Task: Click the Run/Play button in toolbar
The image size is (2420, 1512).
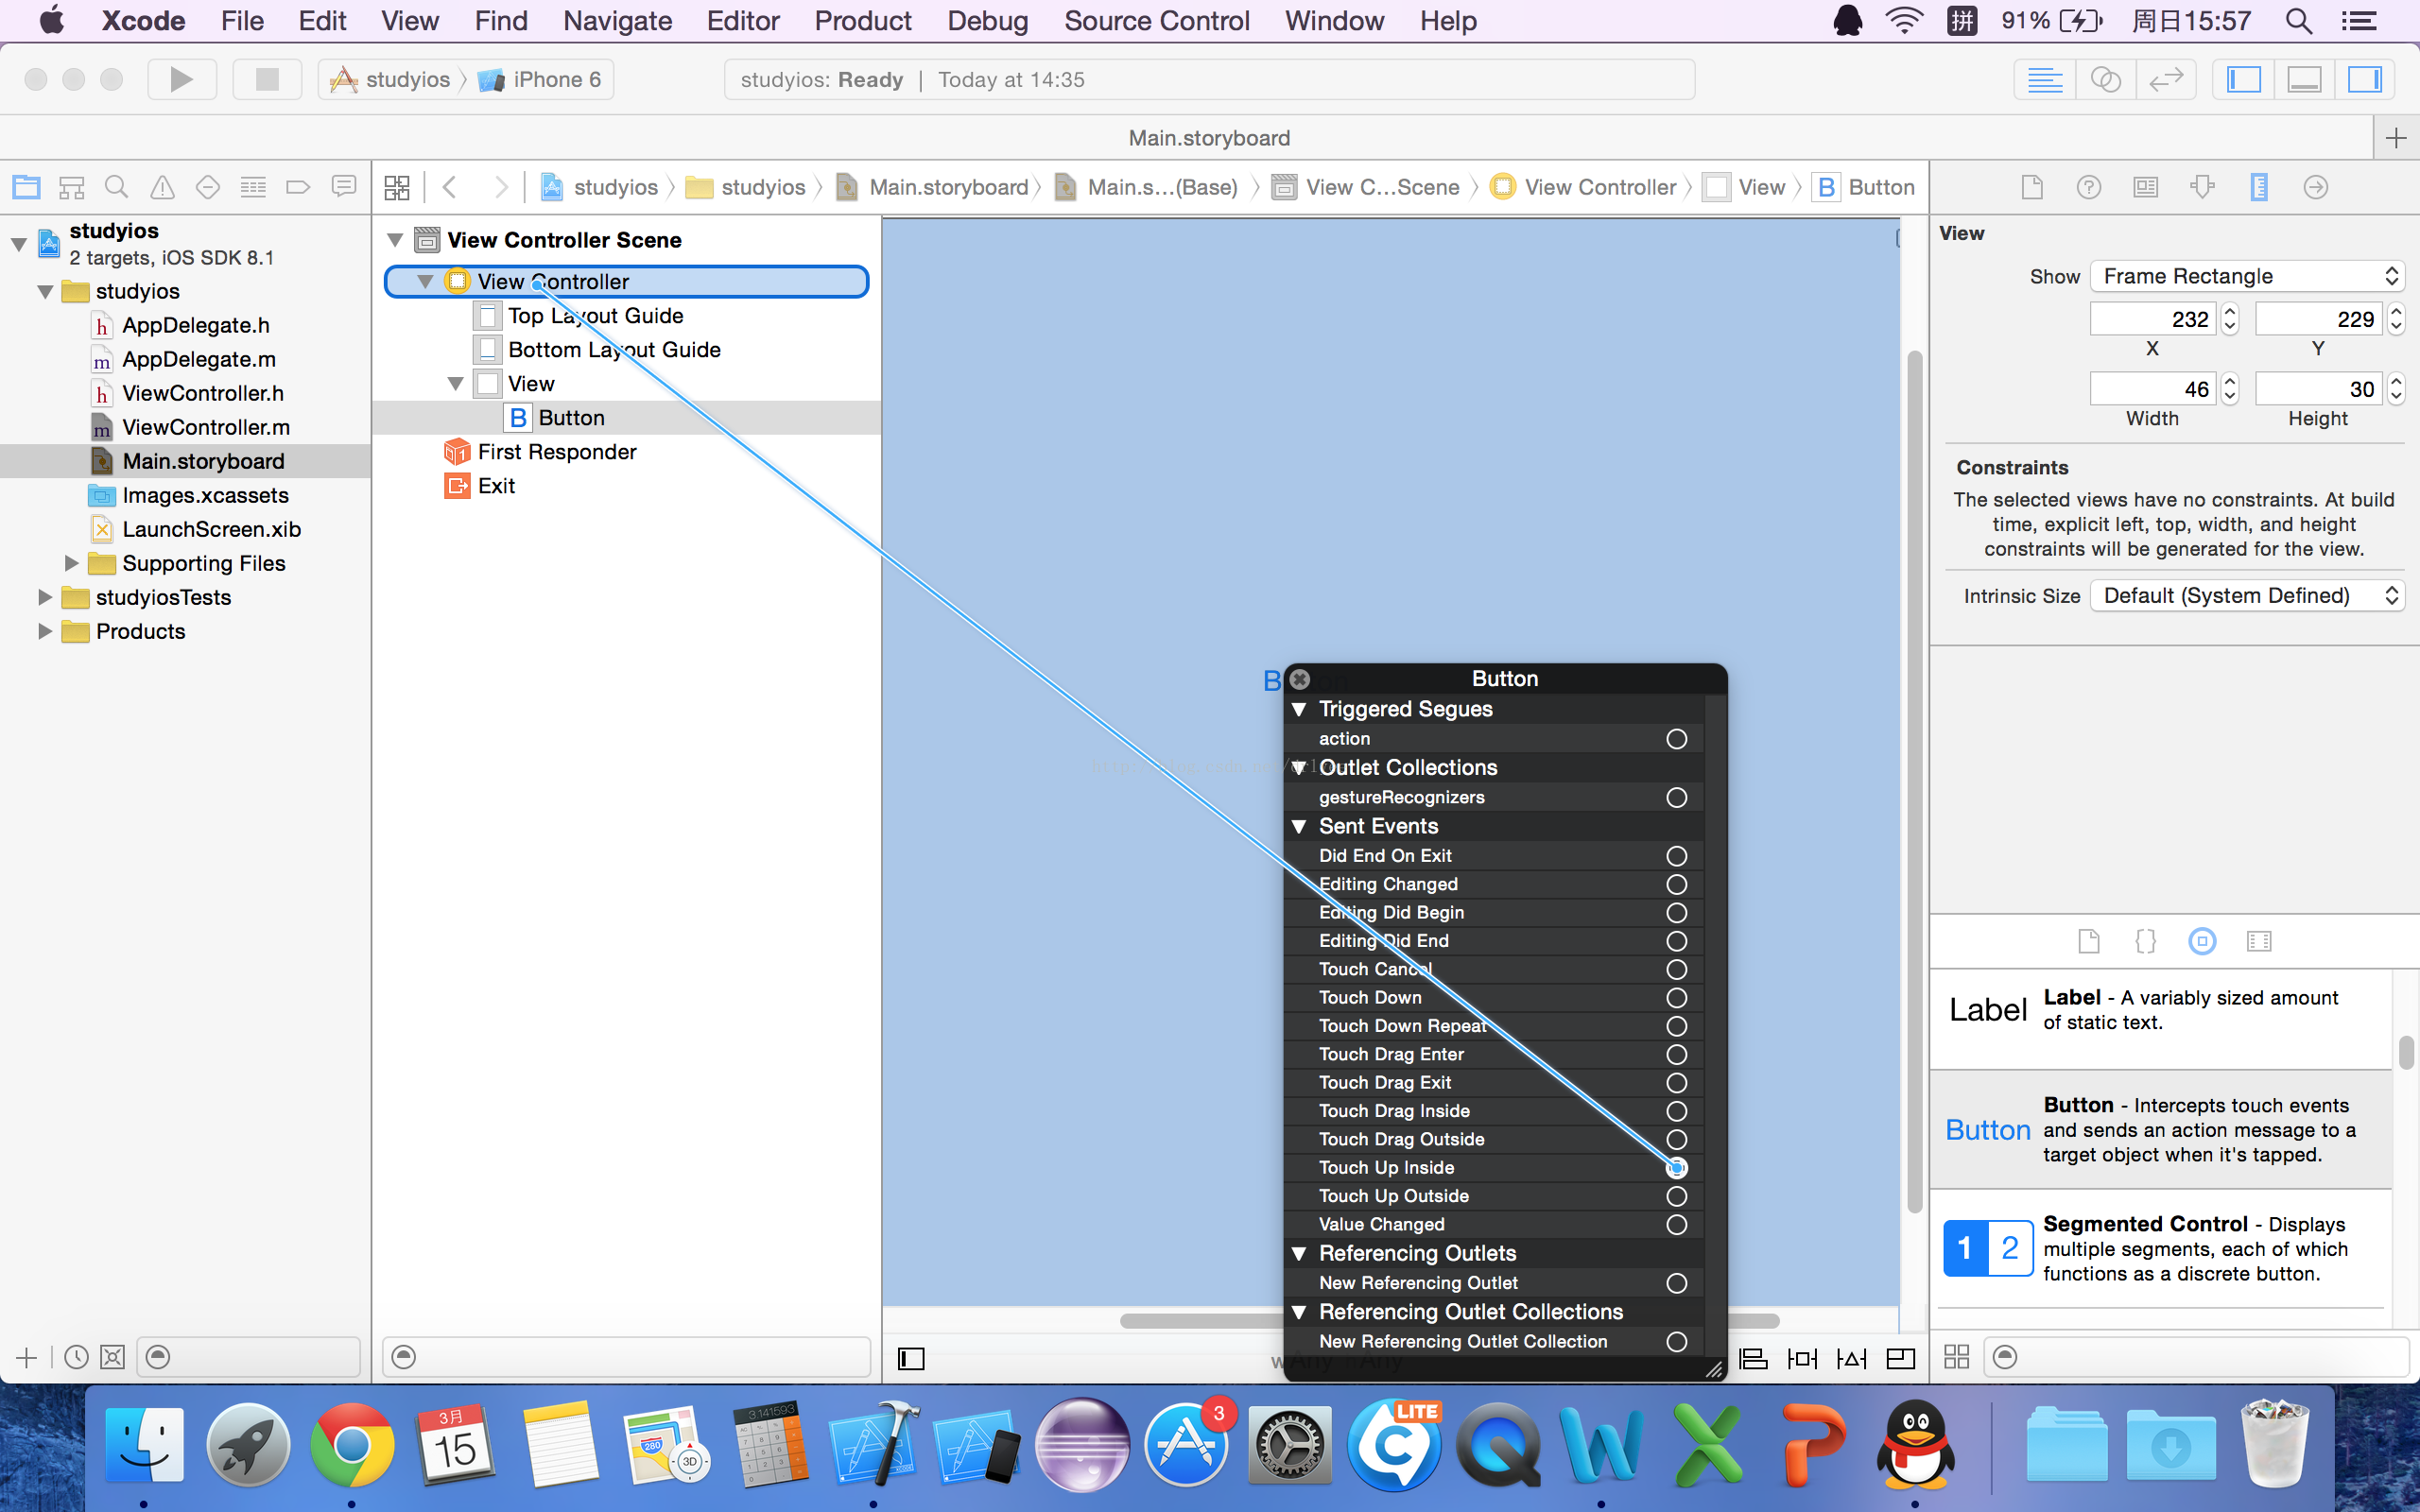Action: coord(181,78)
